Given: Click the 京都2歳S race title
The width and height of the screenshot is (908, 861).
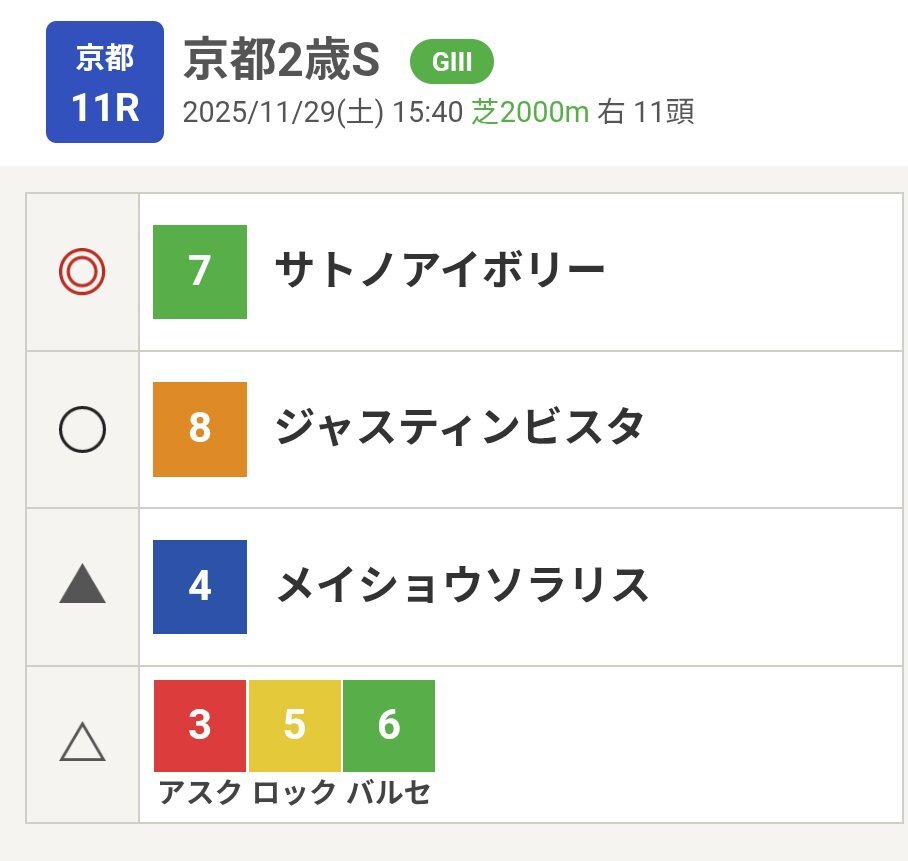Looking at the screenshot, I should pyautogui.click(x=282, y=62).
